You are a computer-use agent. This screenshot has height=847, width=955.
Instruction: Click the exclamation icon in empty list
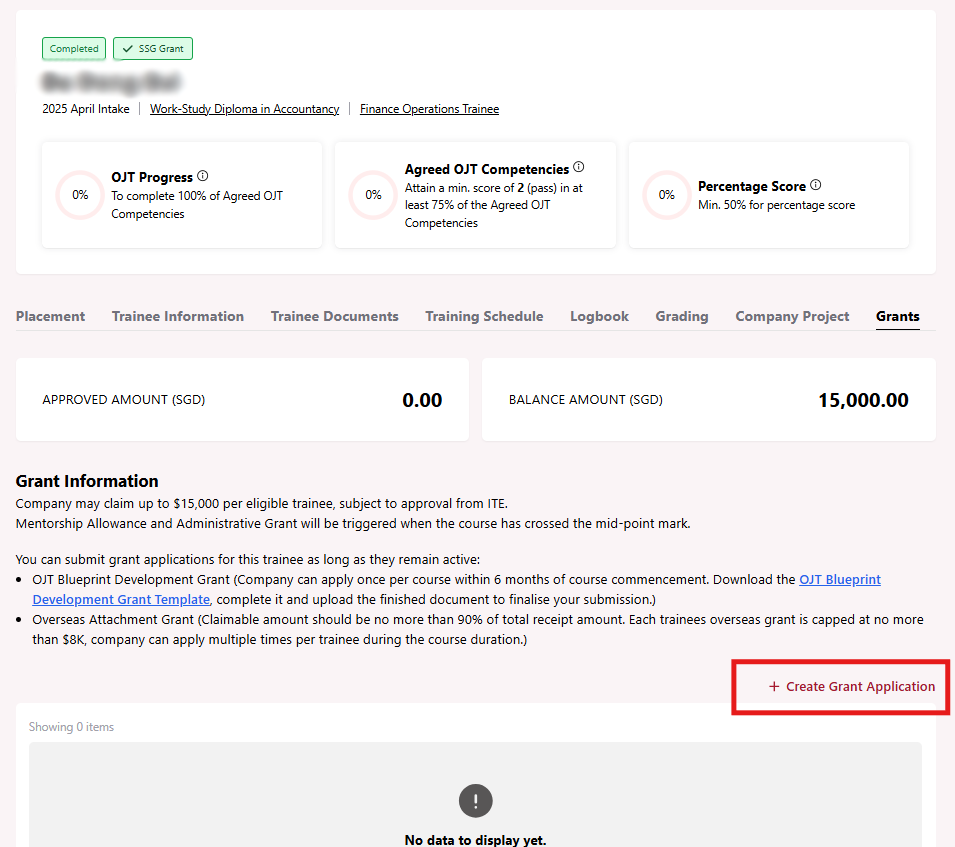[x=476, y=800]
